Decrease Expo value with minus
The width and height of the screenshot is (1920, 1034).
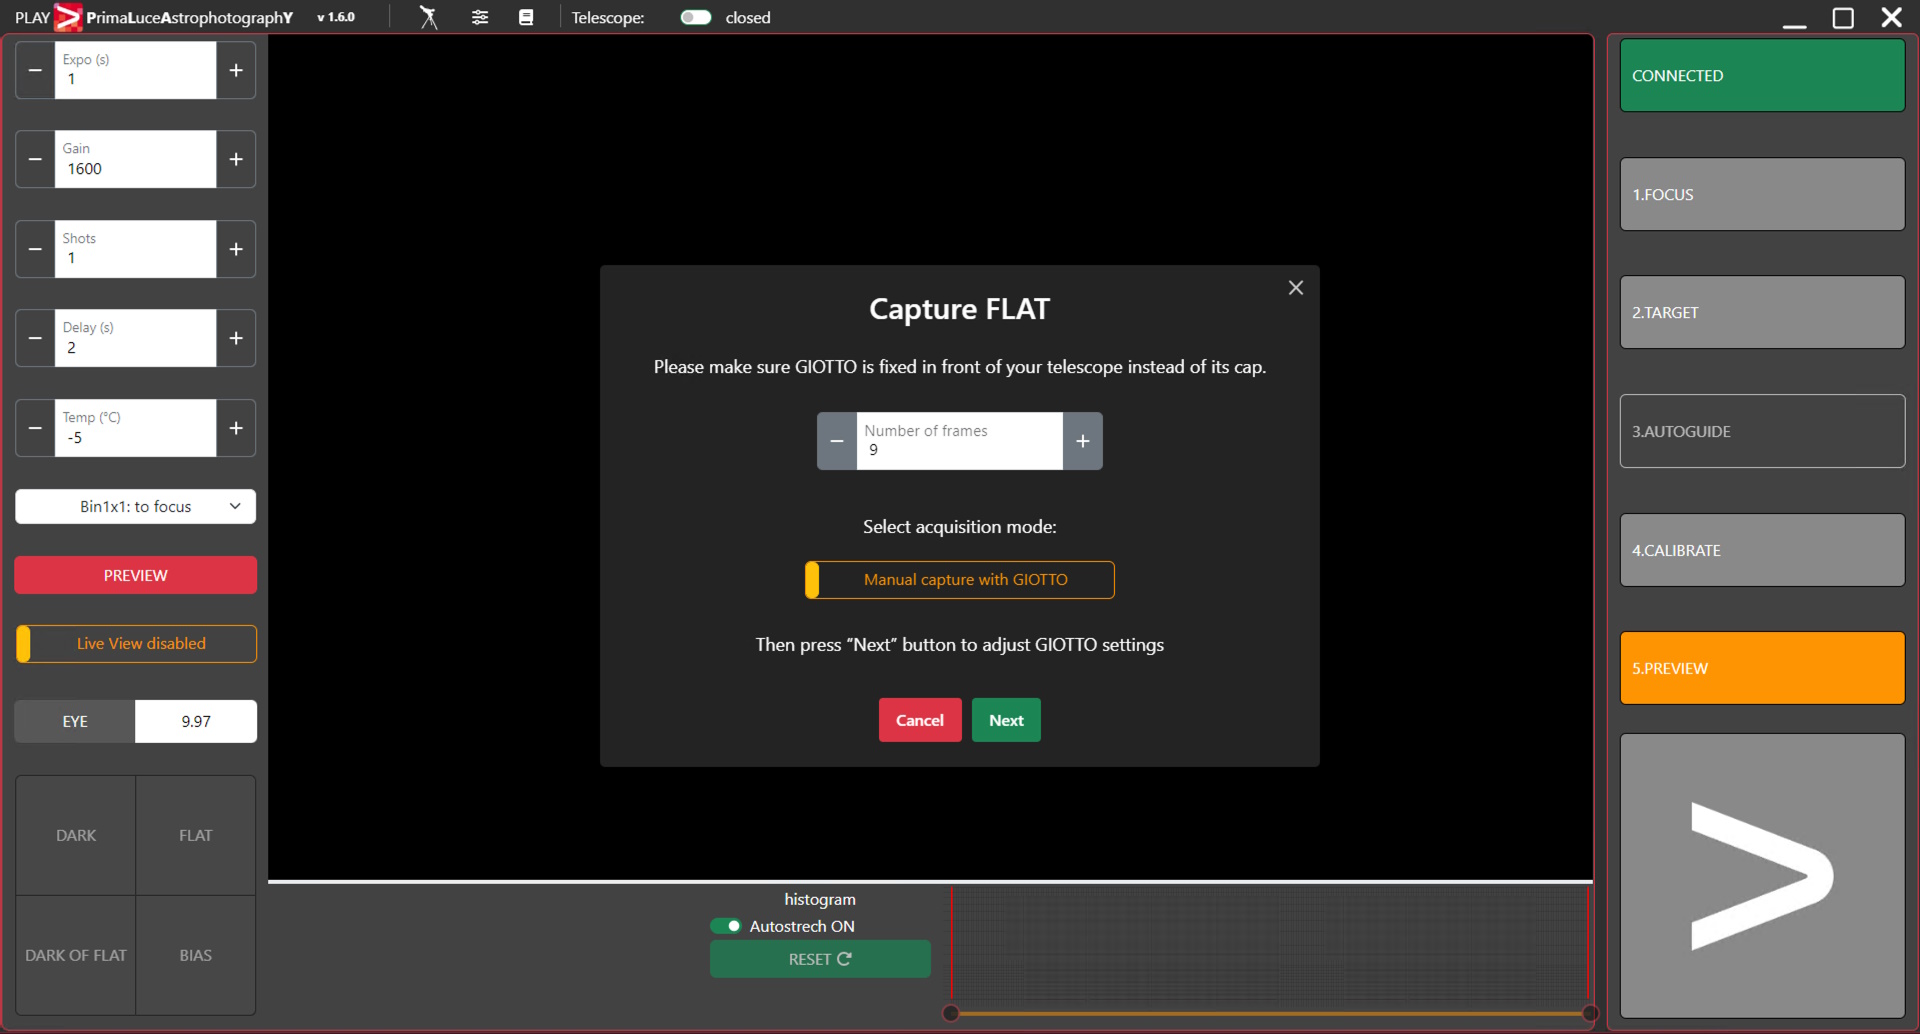coord(35,70)
